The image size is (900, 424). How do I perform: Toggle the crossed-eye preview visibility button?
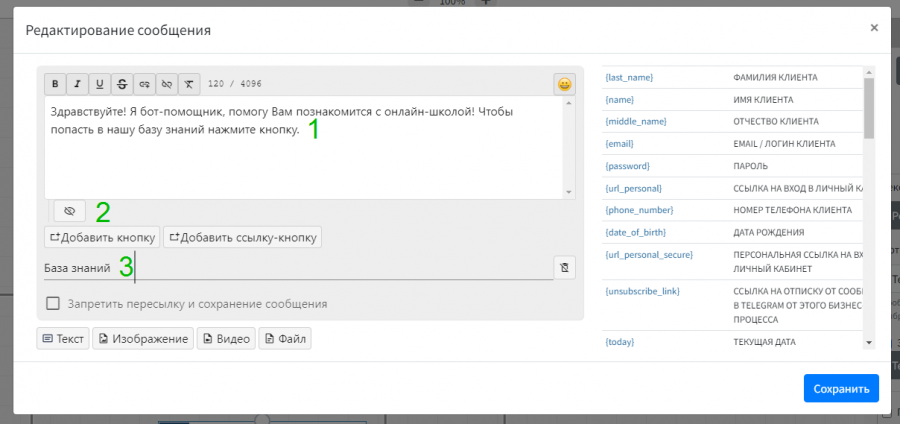pyautogui.click(x=69, y=211)
